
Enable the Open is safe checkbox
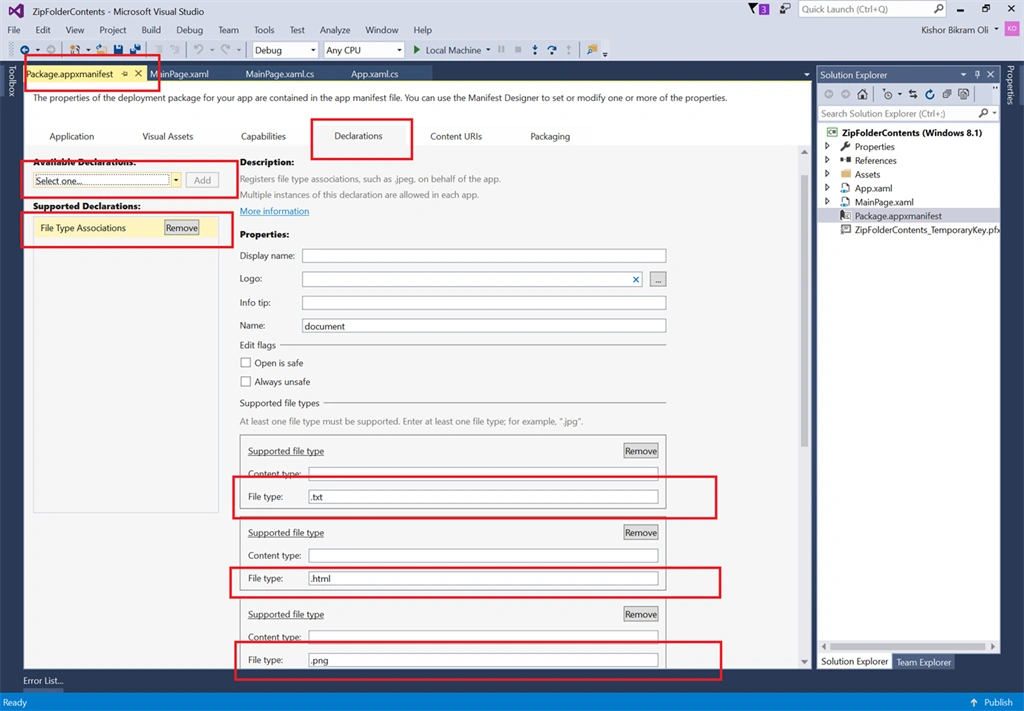click(246, 362)
